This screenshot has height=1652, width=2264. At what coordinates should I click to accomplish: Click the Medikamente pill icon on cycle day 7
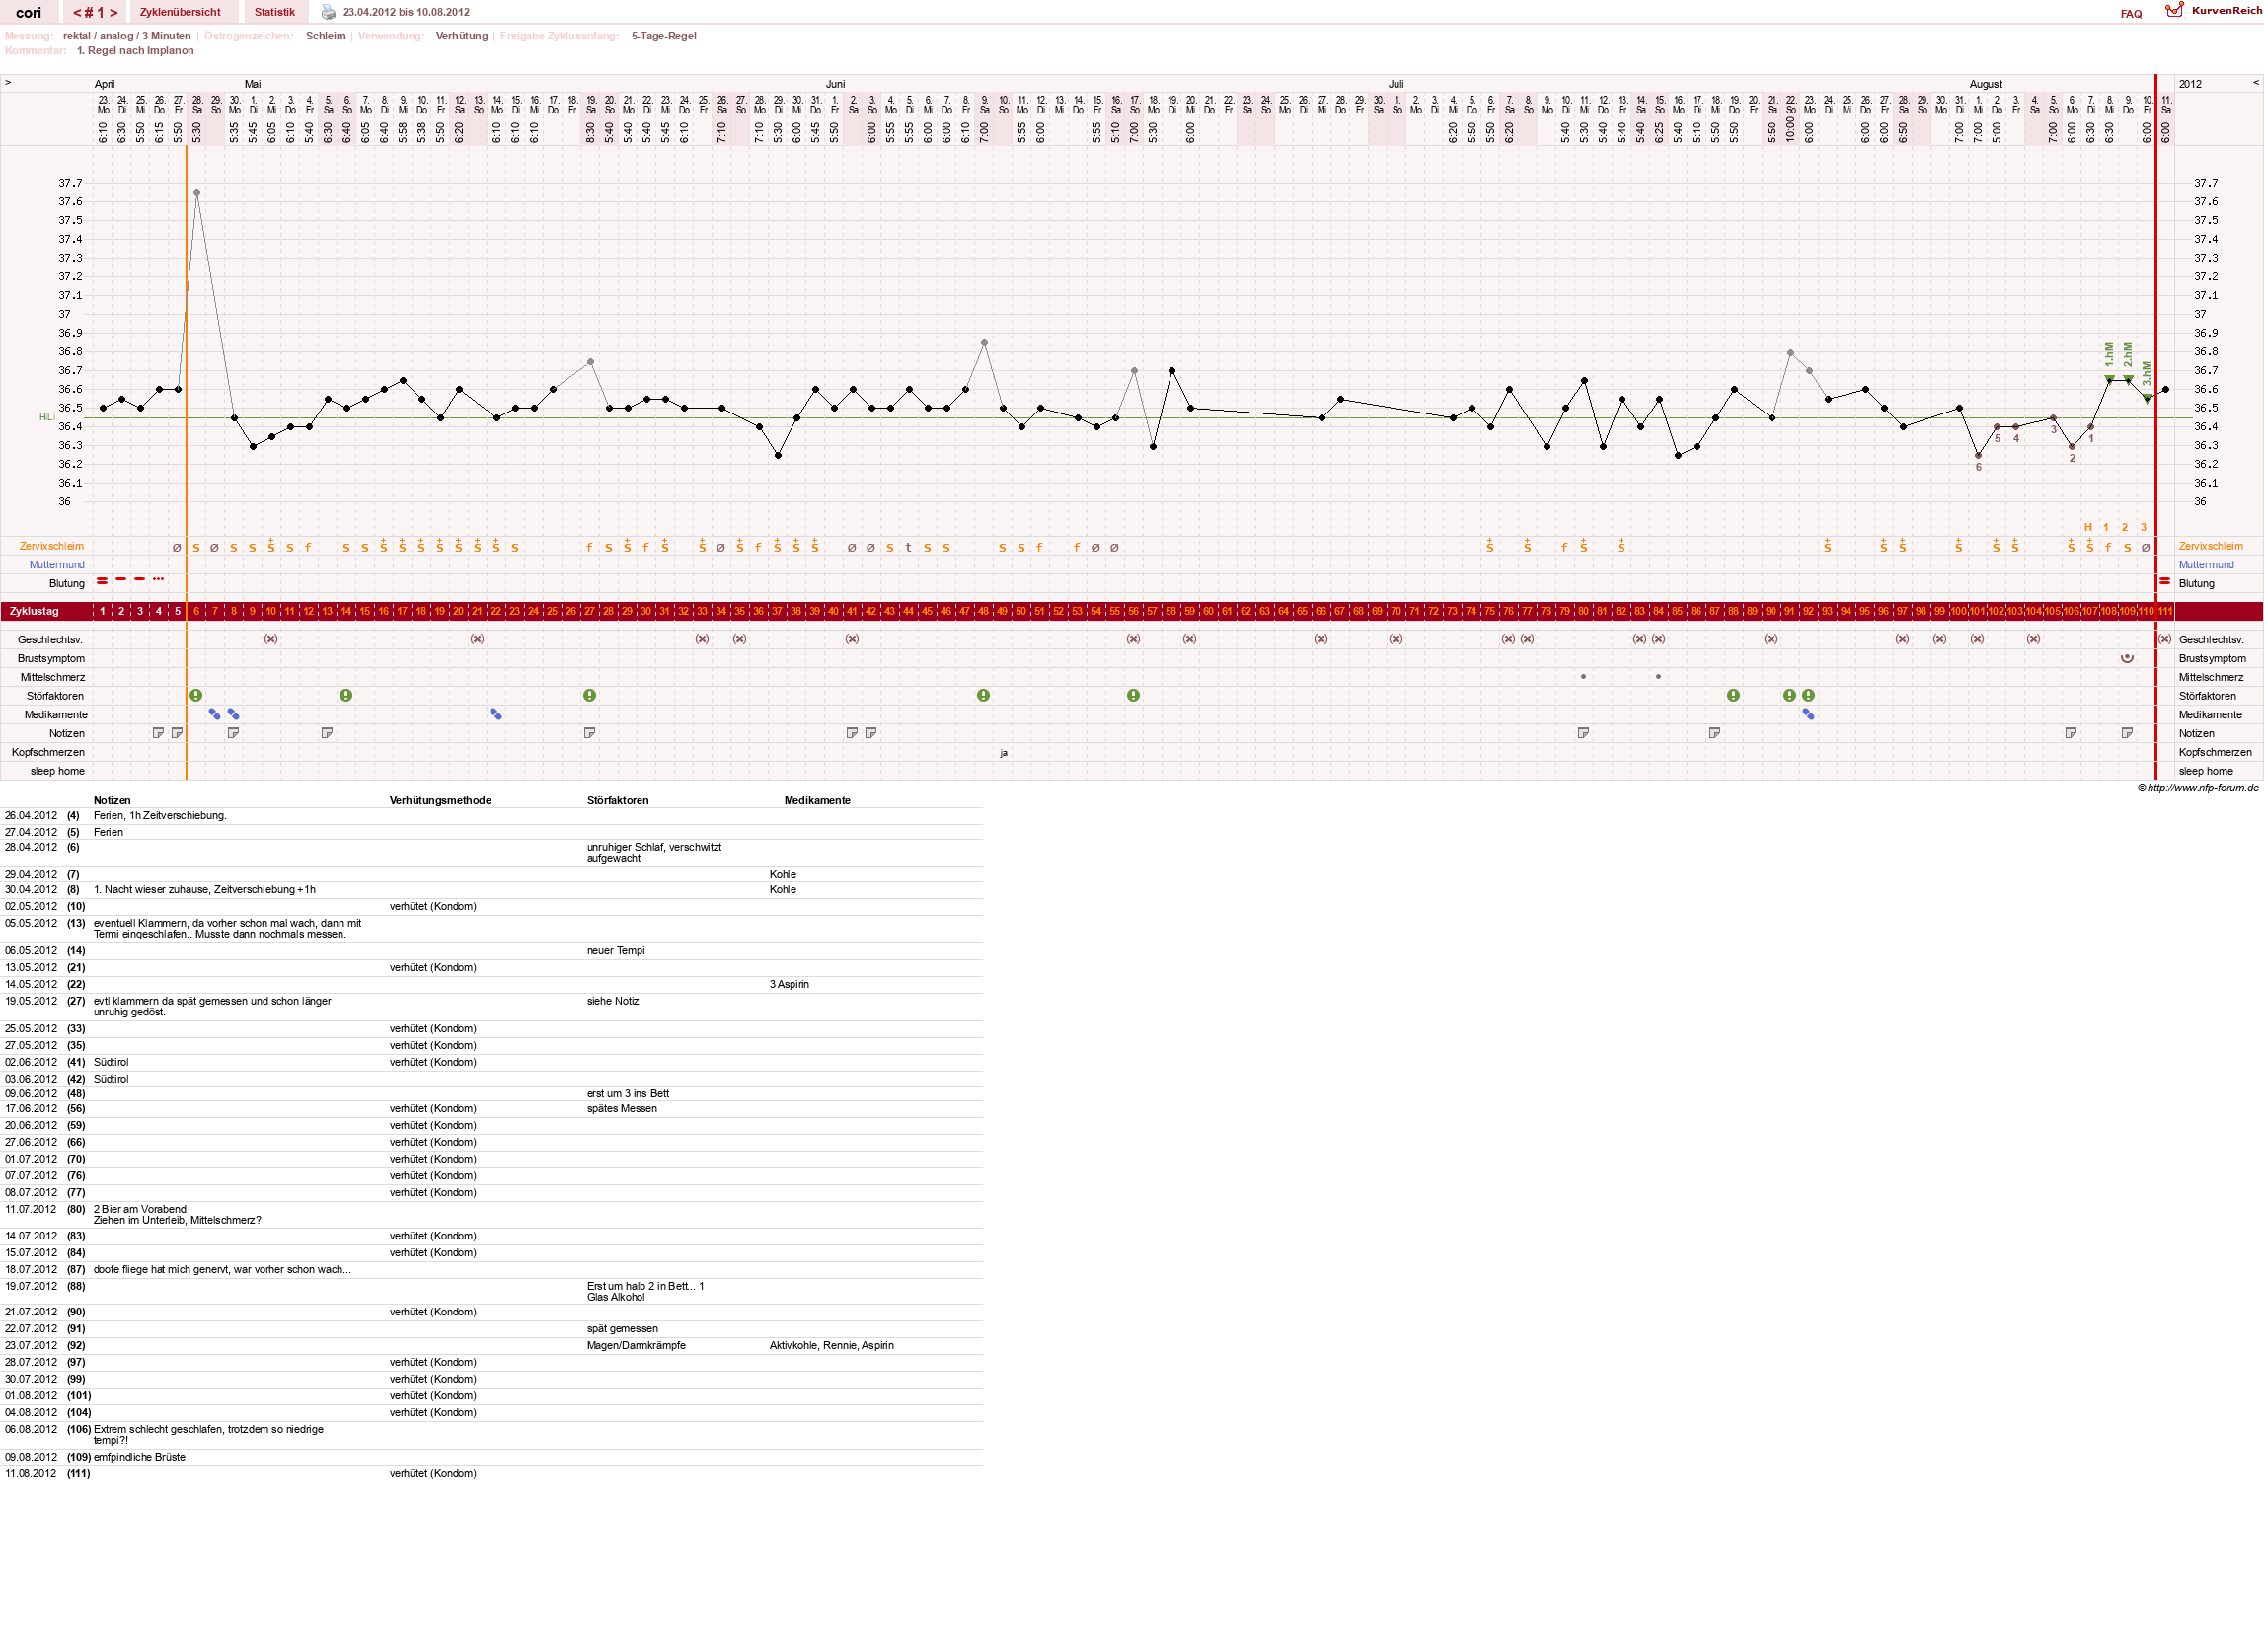214,714
